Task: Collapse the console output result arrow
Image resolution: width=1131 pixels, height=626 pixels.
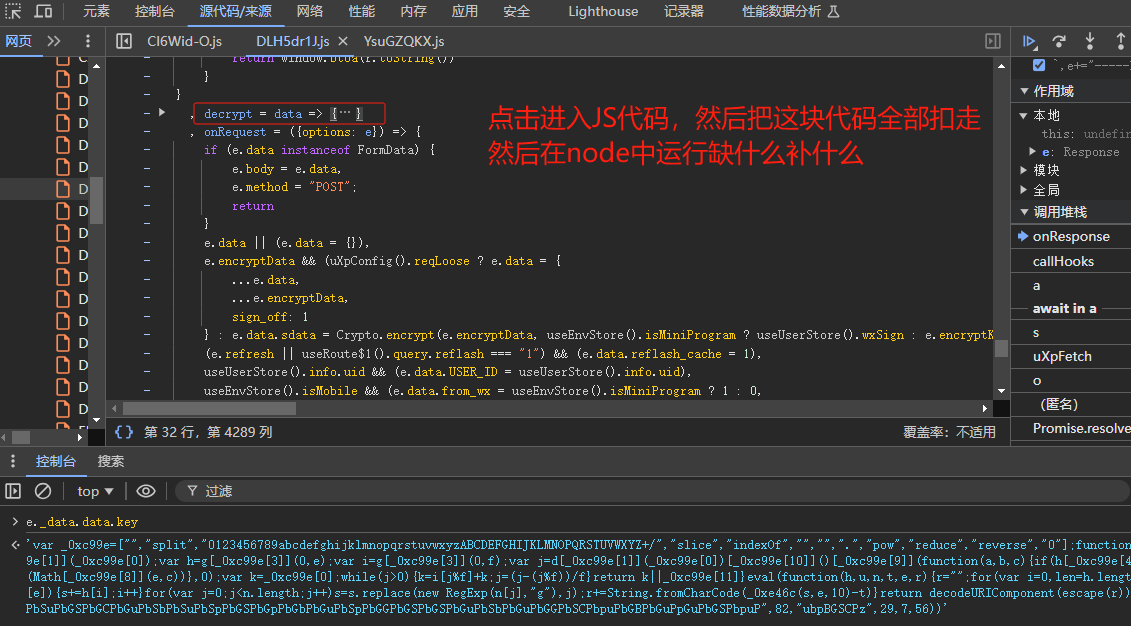Action: coord(15,545)
